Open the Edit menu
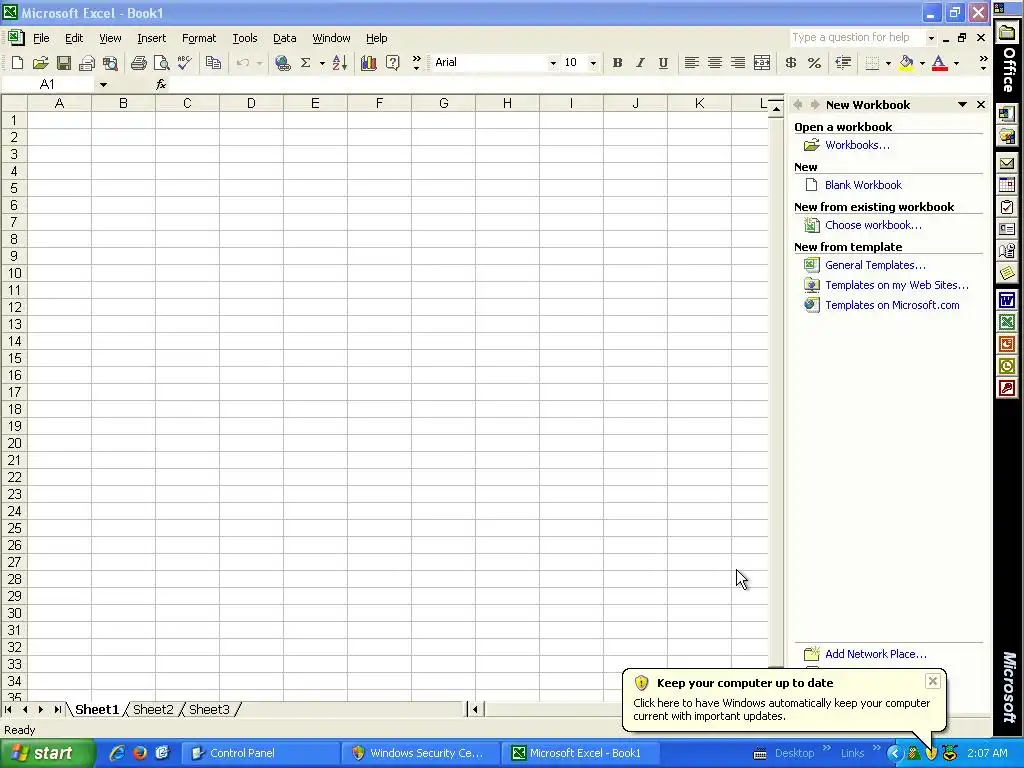Image resolution: width=1024 pixels, height=768 pixels. click(74, 38)
